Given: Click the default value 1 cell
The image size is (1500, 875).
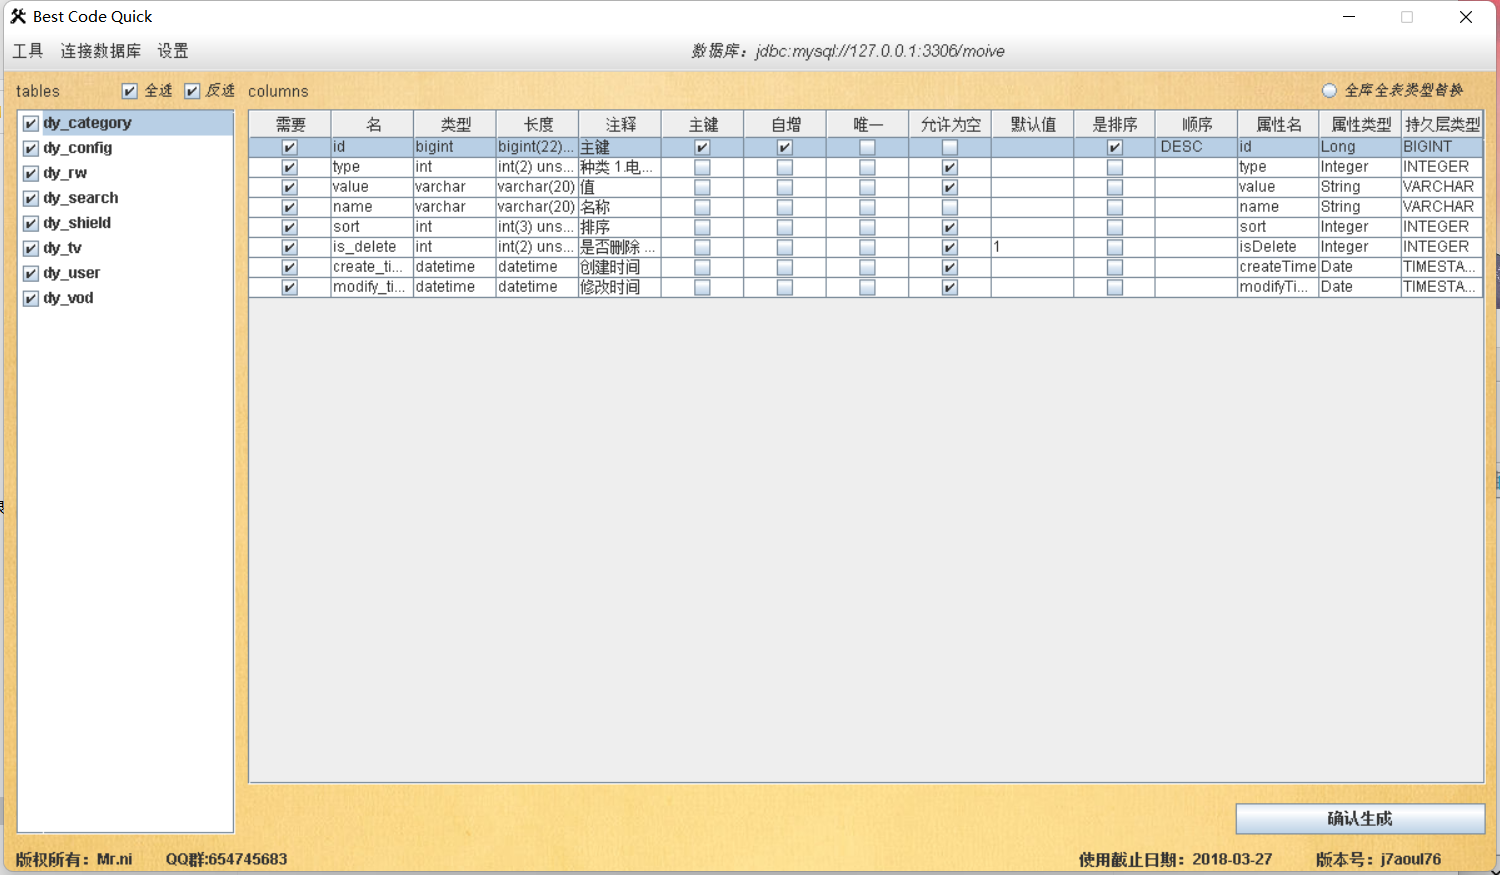Looking at the screenshot, I should 1033,247.
